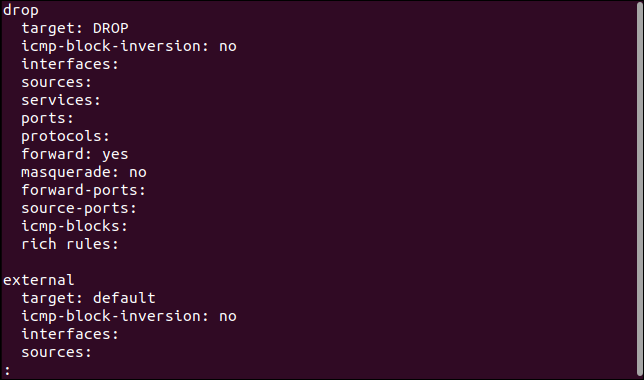Click 'icmp-block-inversion: no' under drop
The height and width of the screenshot is (380, 644).
coord(129,46)
